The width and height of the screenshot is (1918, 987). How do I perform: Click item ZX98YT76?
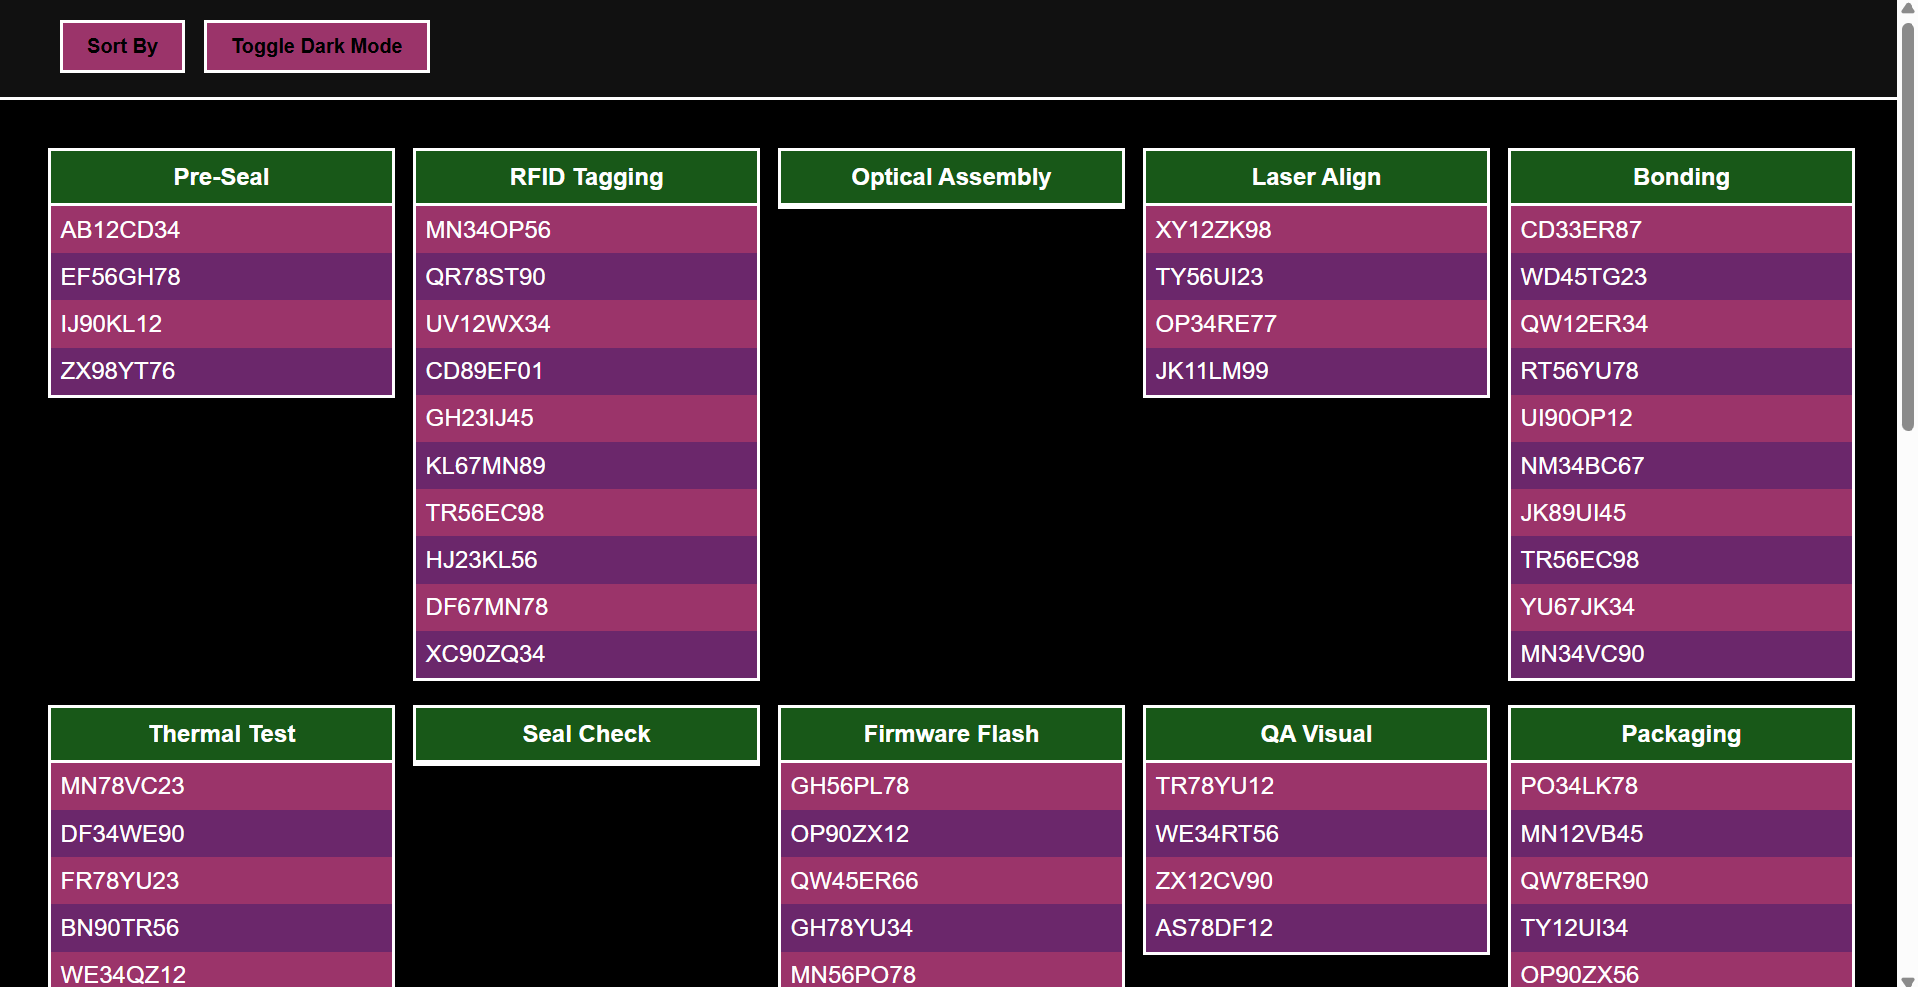[x=221, y=371]
